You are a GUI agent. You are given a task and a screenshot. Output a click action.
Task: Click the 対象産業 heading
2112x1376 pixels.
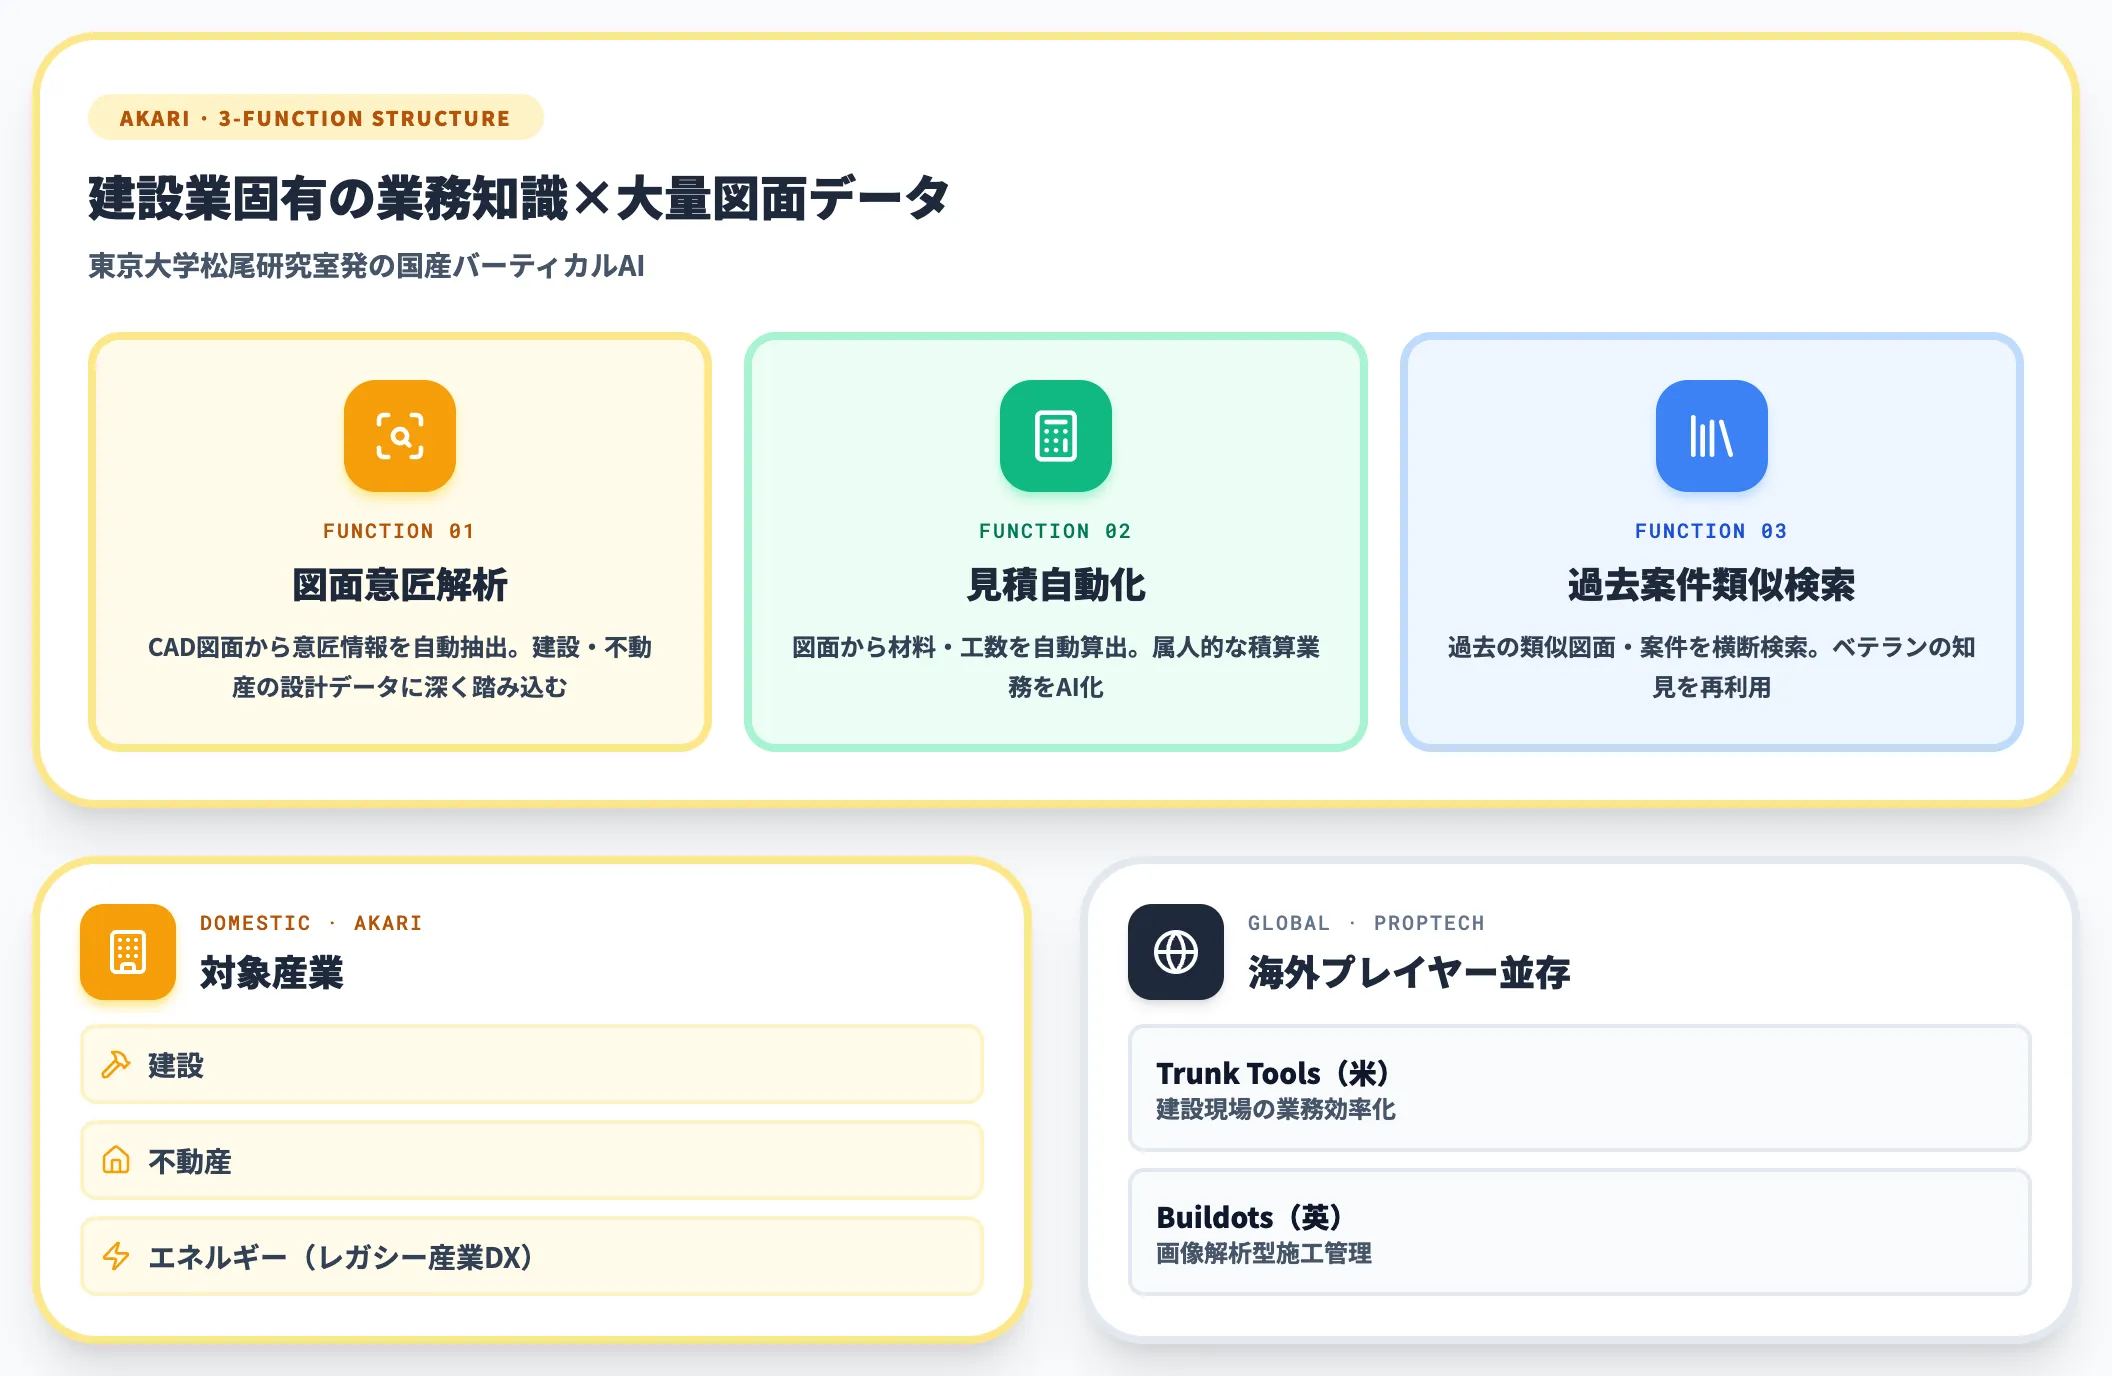[x=272, y=973]
